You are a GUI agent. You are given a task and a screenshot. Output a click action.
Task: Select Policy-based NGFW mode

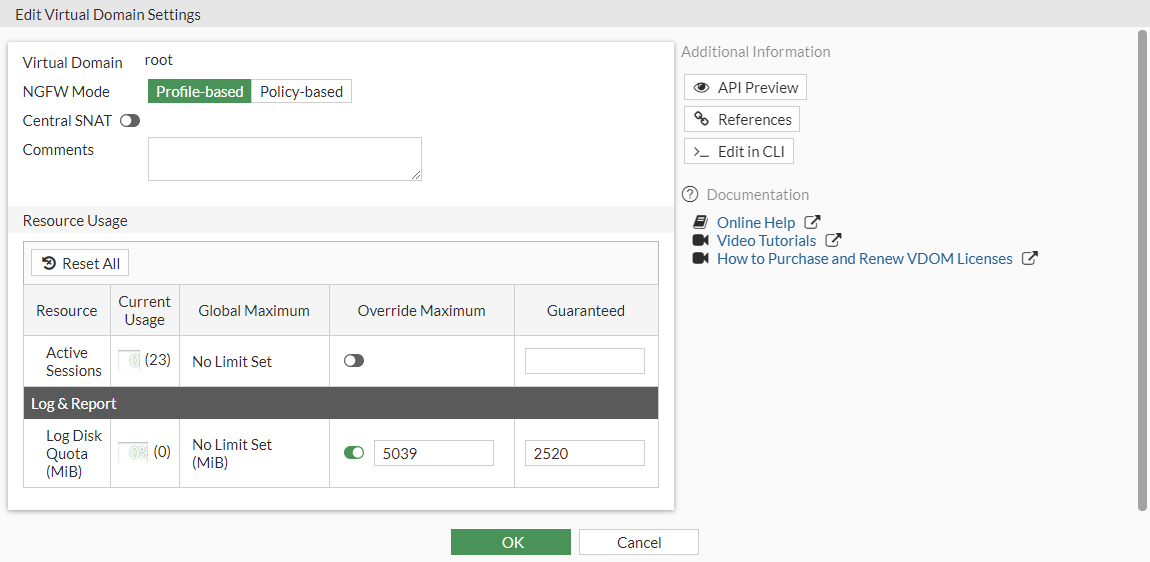pos(301,92)
